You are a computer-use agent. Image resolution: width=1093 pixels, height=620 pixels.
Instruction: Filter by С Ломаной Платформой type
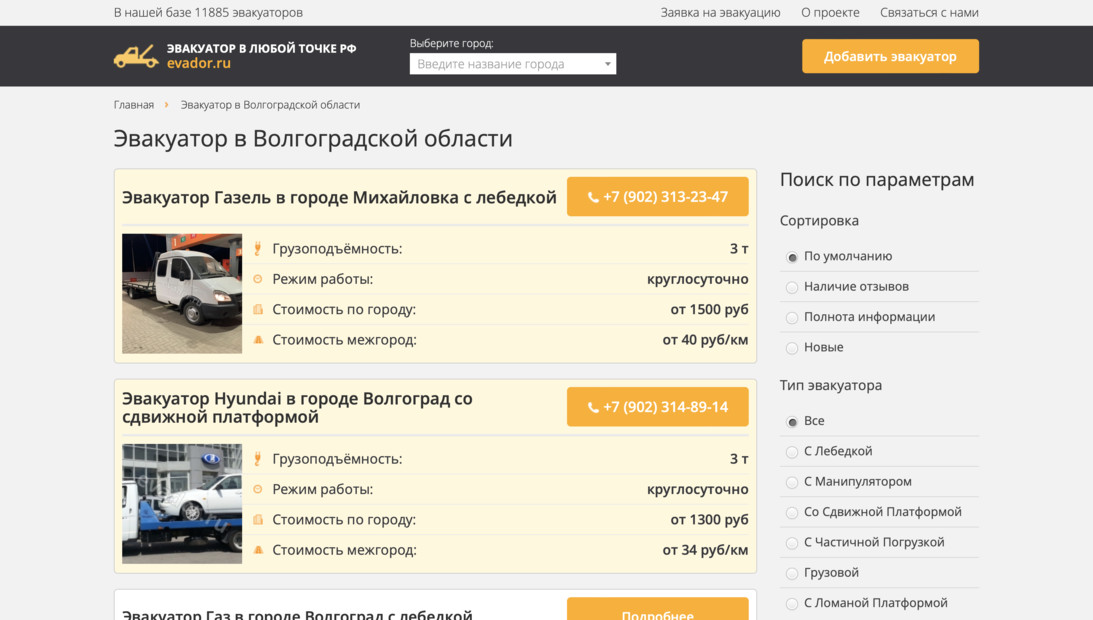point(792,604)
